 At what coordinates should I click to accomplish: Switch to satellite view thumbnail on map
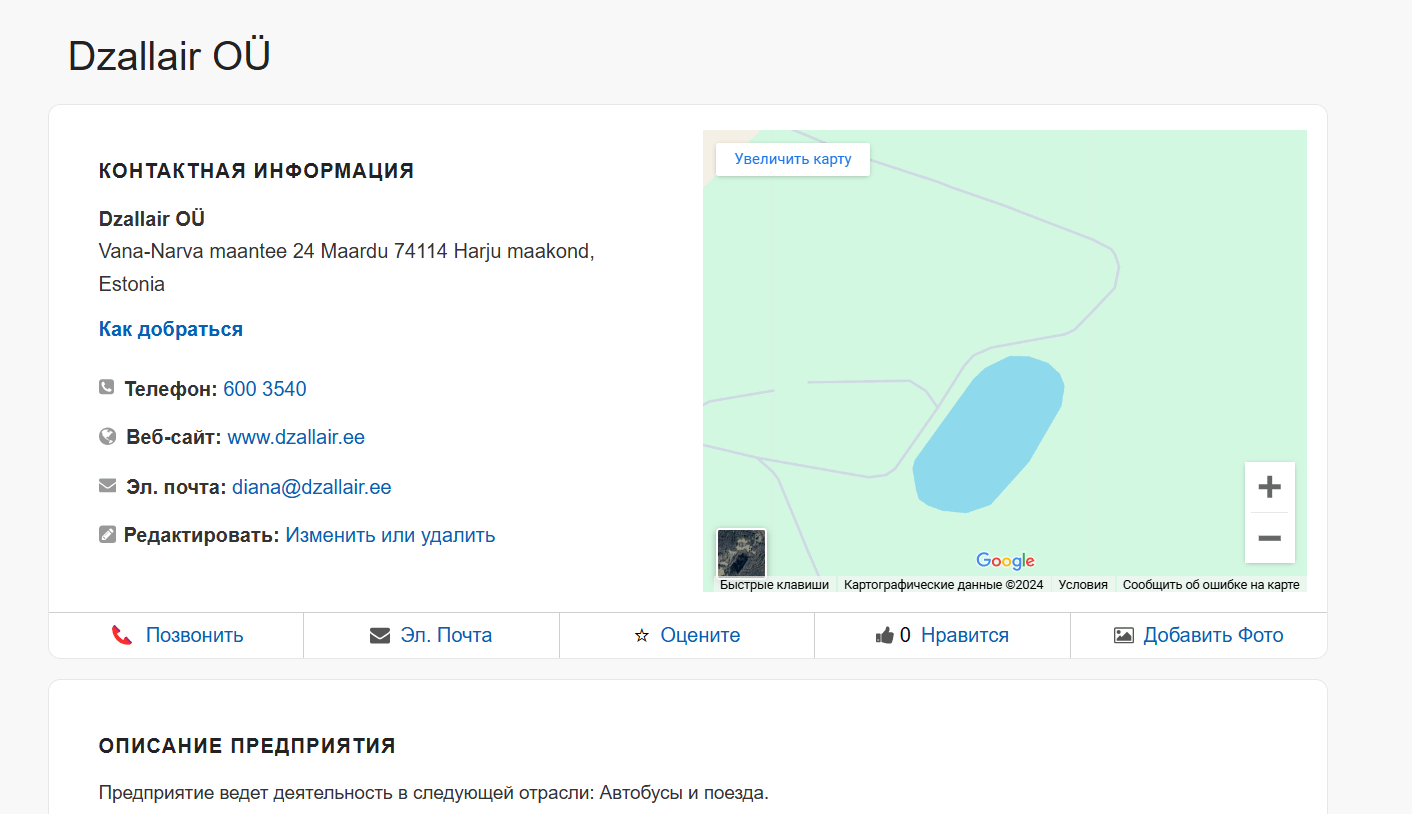coord(741,553)
